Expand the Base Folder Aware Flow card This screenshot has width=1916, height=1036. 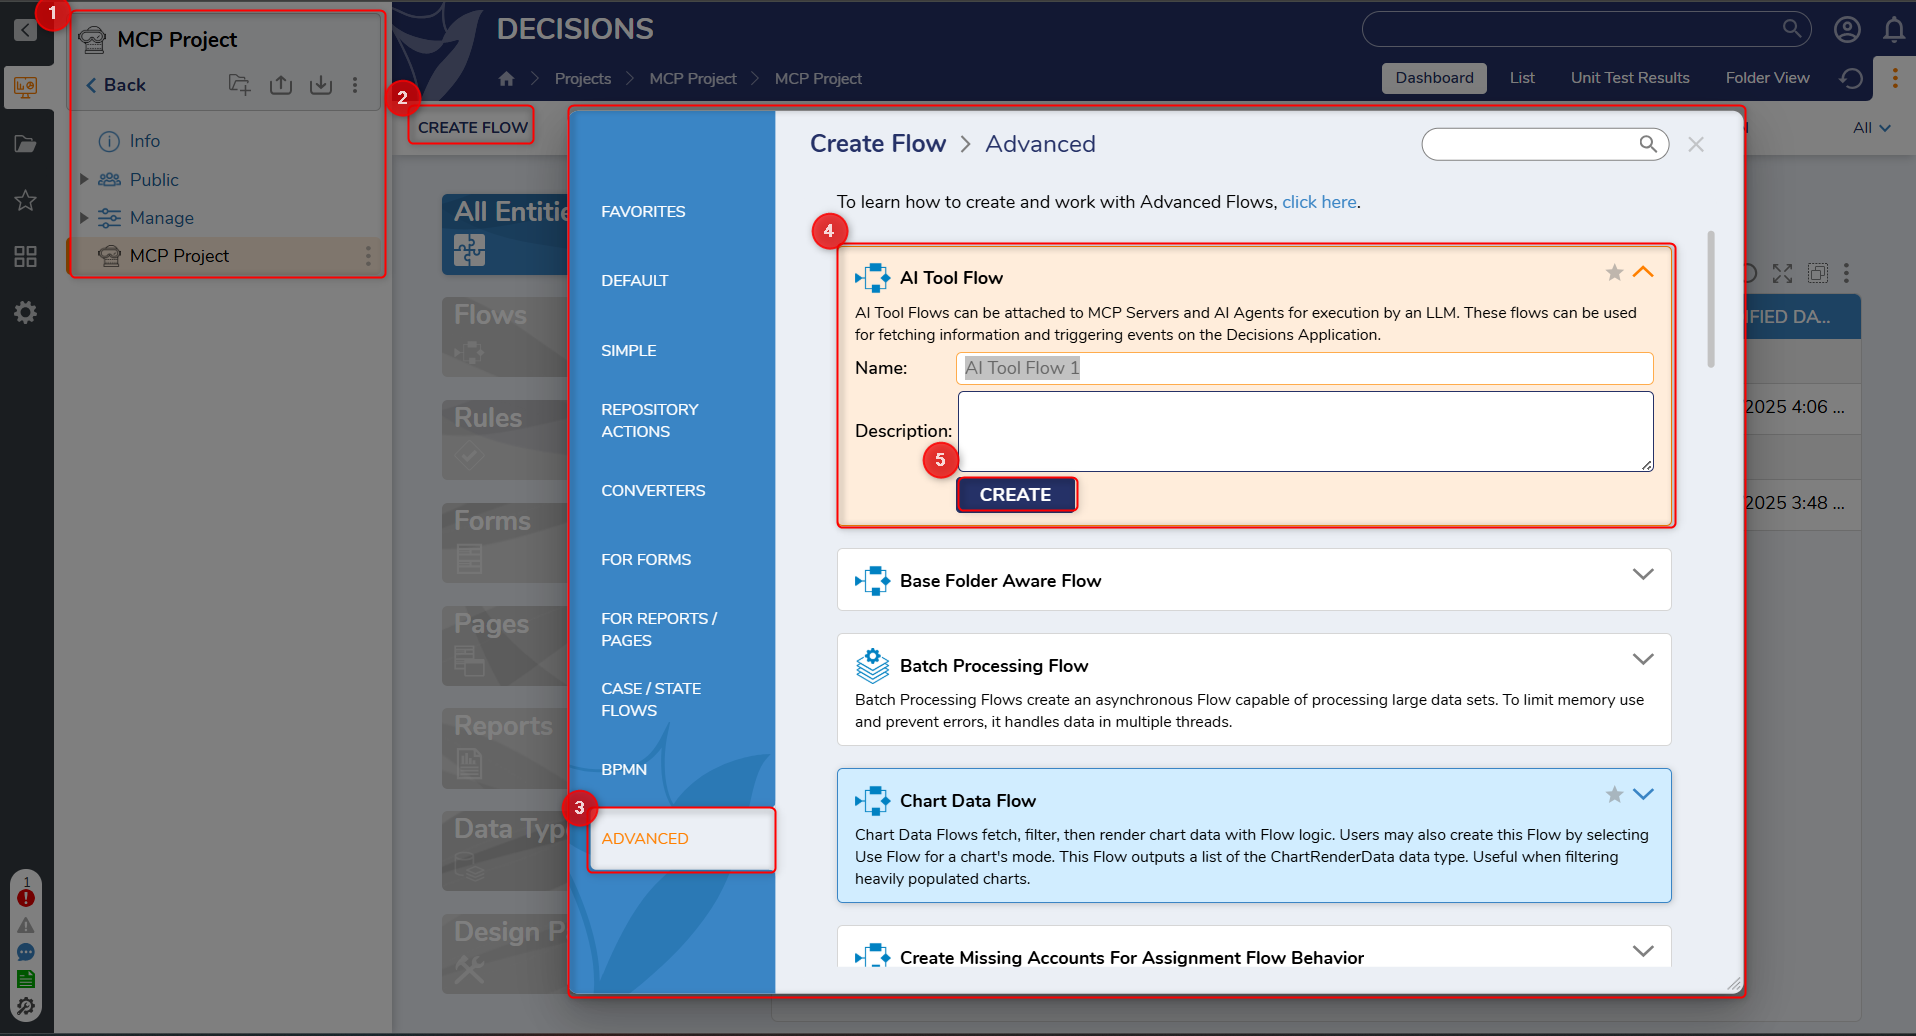[1643, 574]
